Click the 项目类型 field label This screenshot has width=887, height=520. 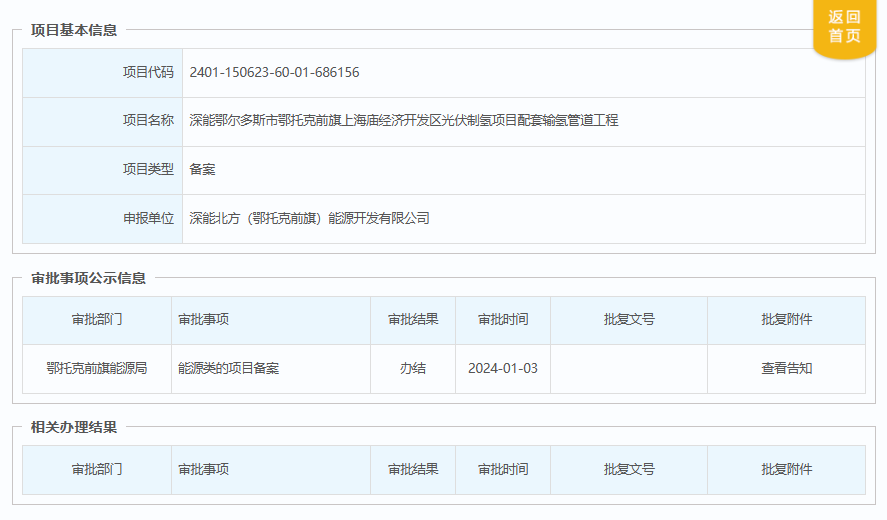[x=148, y=169]
